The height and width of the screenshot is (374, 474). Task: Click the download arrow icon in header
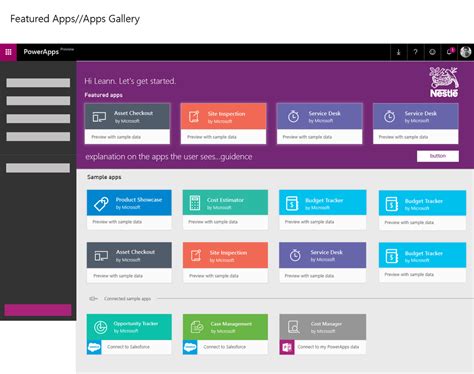(398, 52)
